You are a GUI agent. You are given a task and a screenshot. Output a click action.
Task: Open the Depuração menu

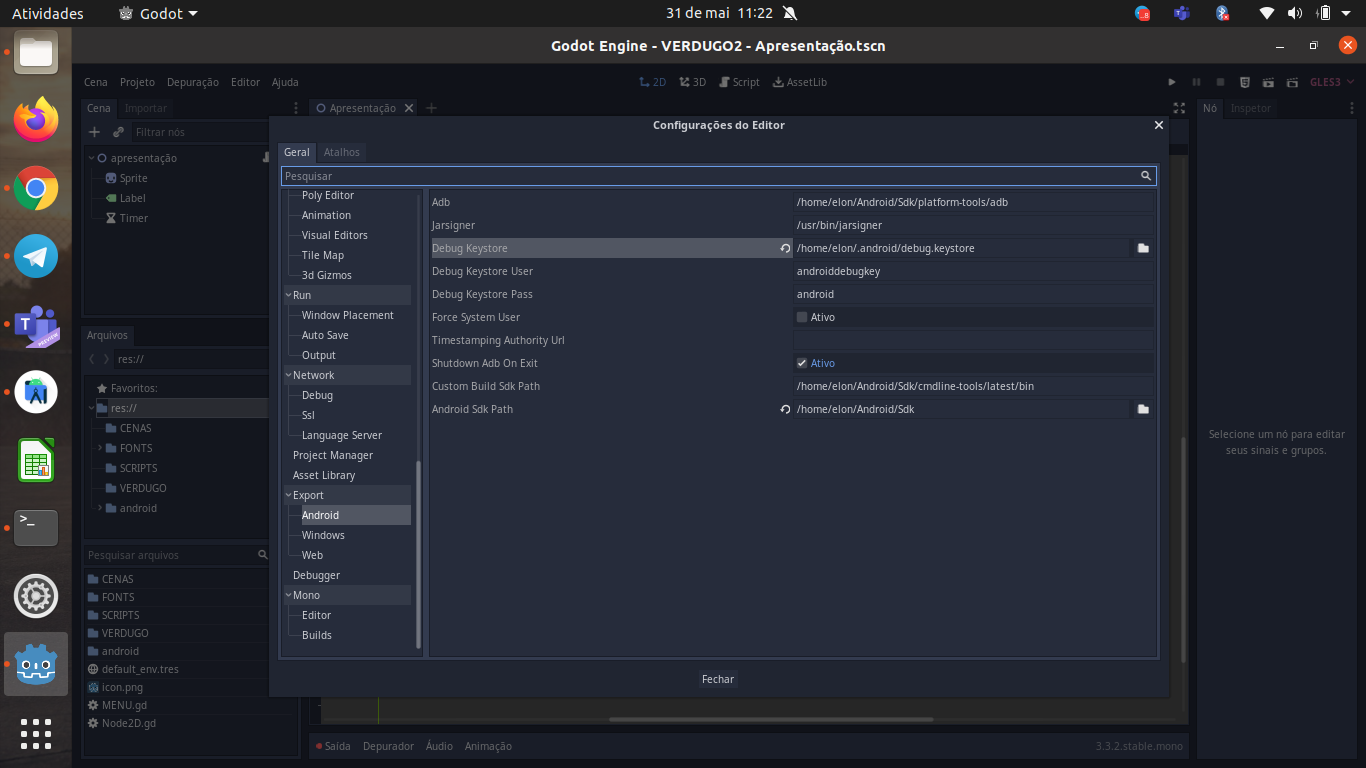(x=193, y=82)
